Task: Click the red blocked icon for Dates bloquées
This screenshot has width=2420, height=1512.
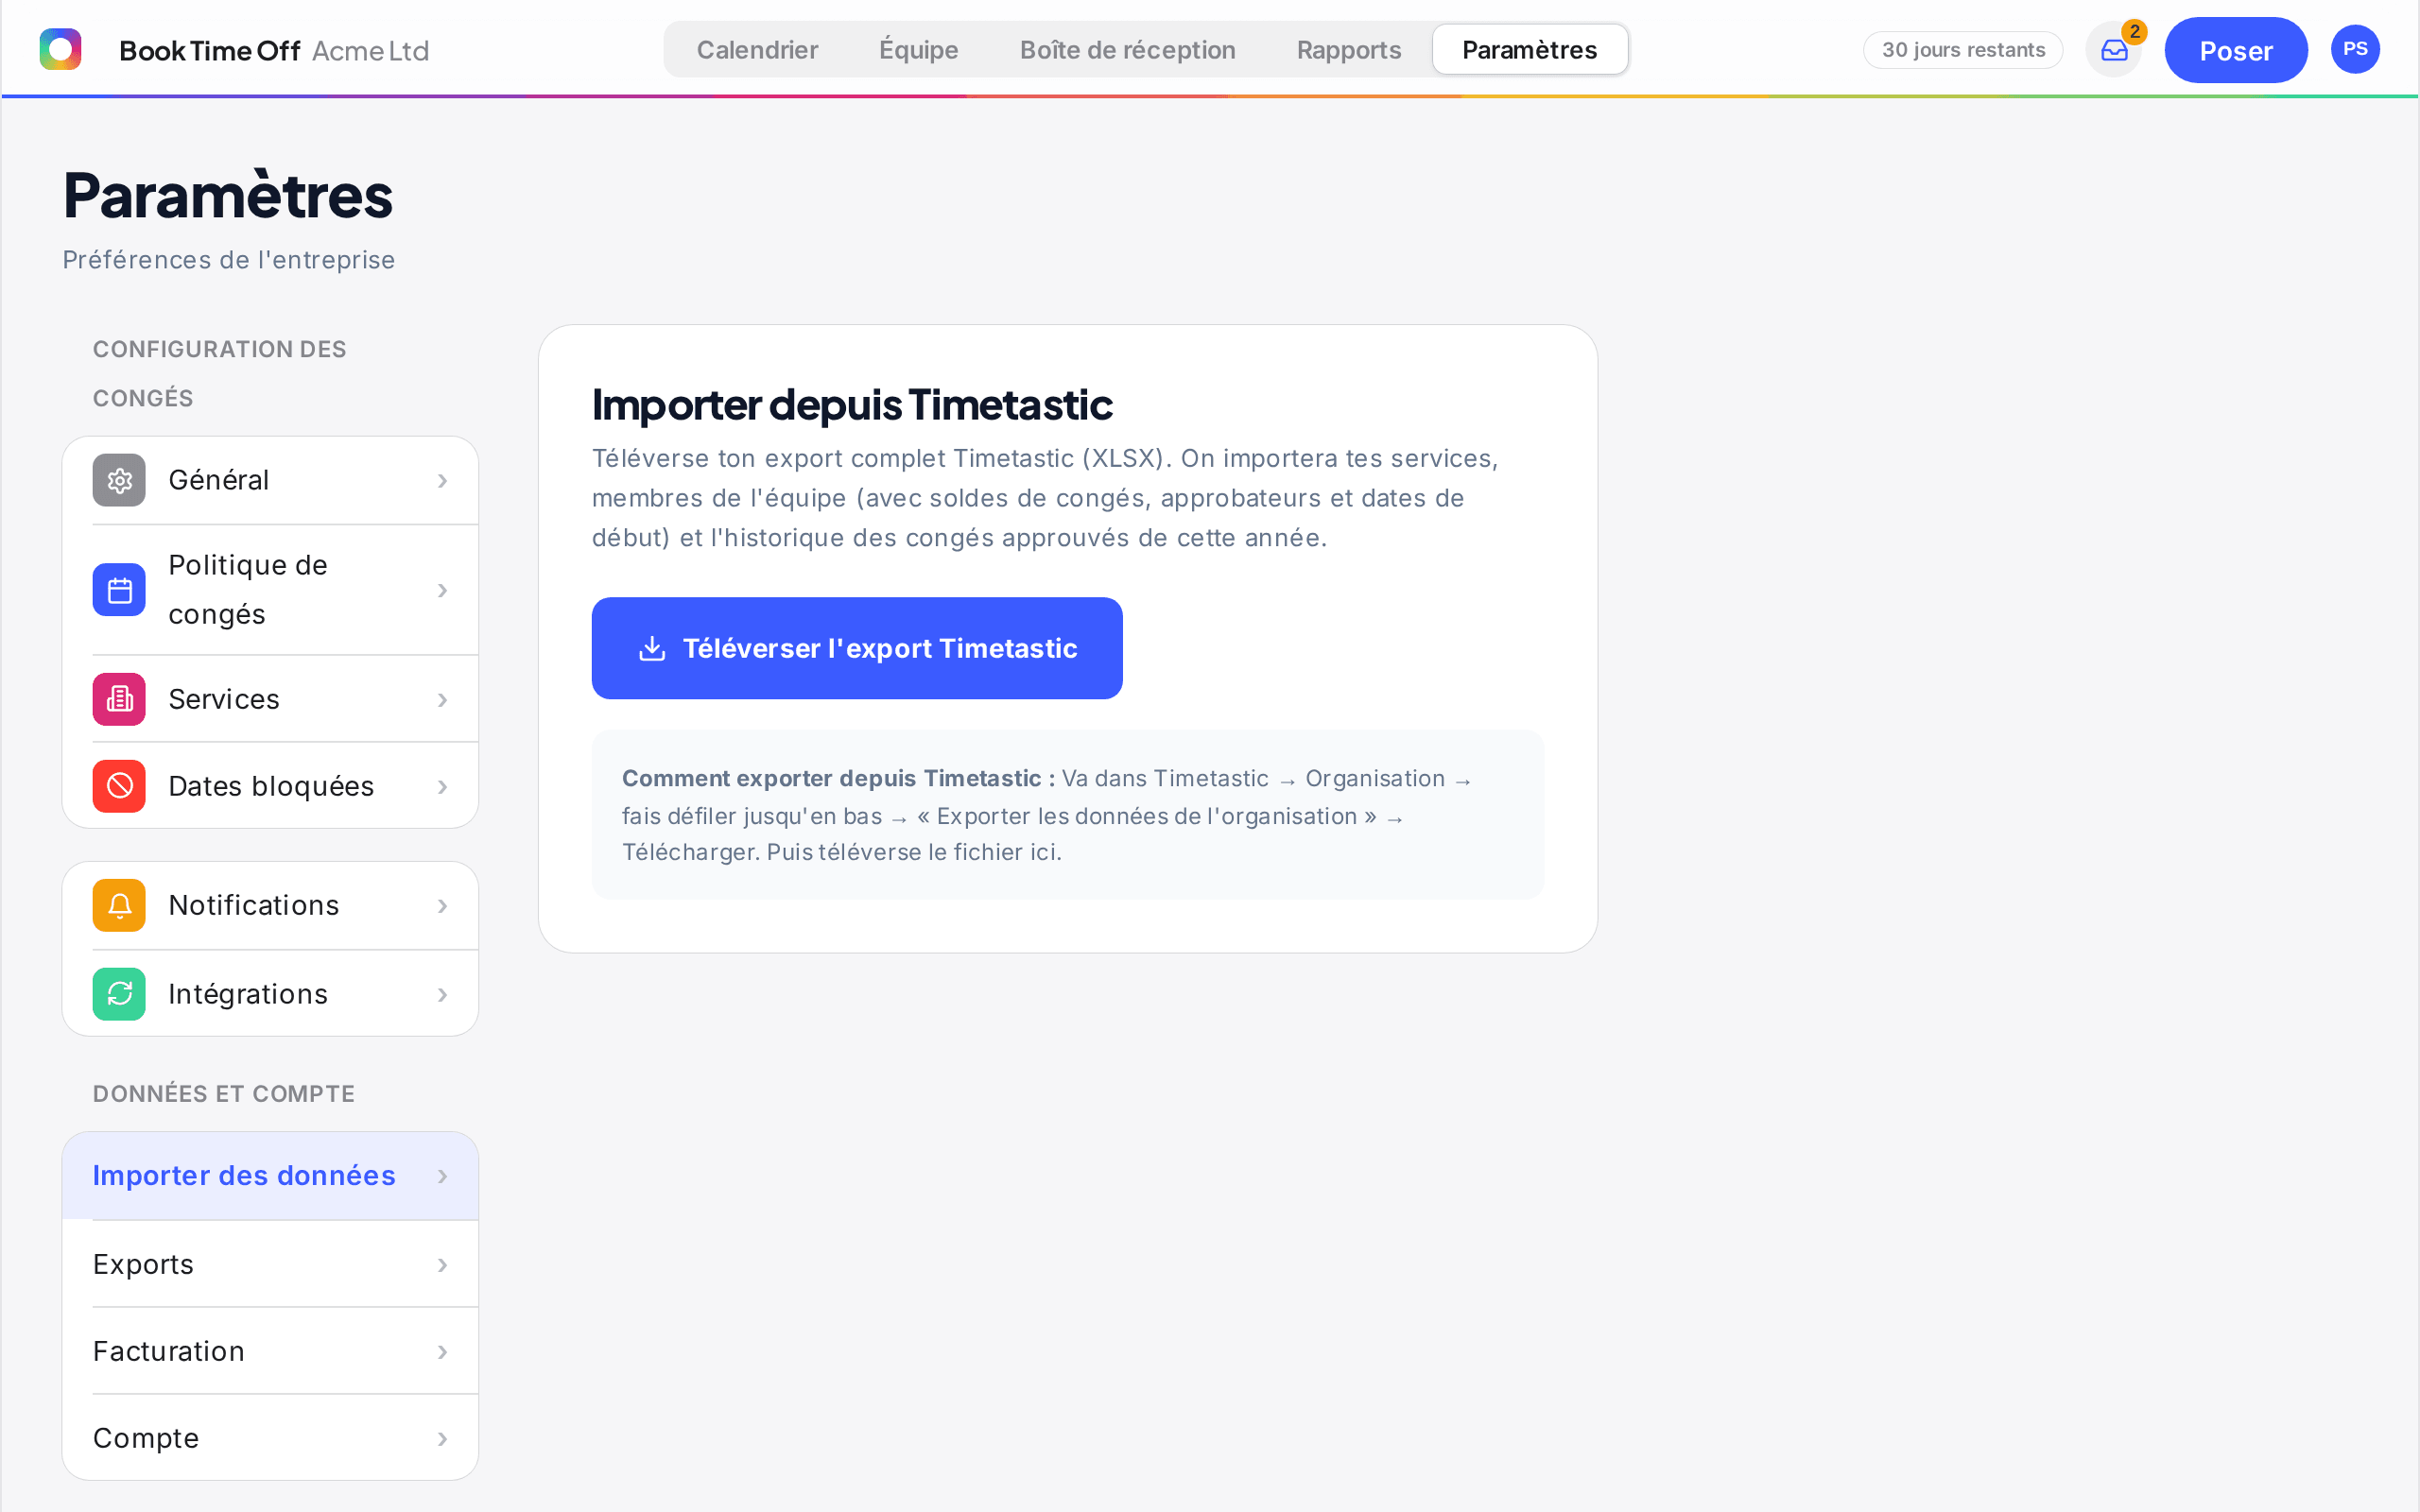Action: click(x=119, y=786)
